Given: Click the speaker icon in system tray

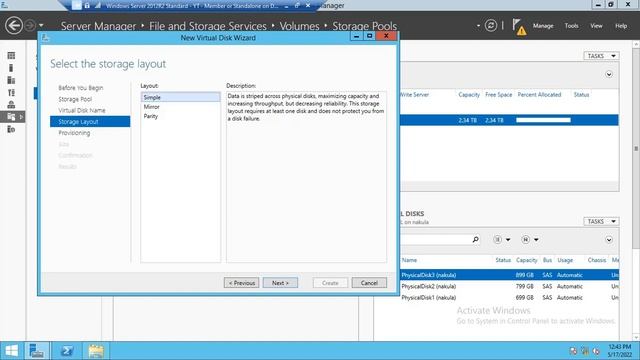Looking at the screenshot, I should (x=596, y=351).
